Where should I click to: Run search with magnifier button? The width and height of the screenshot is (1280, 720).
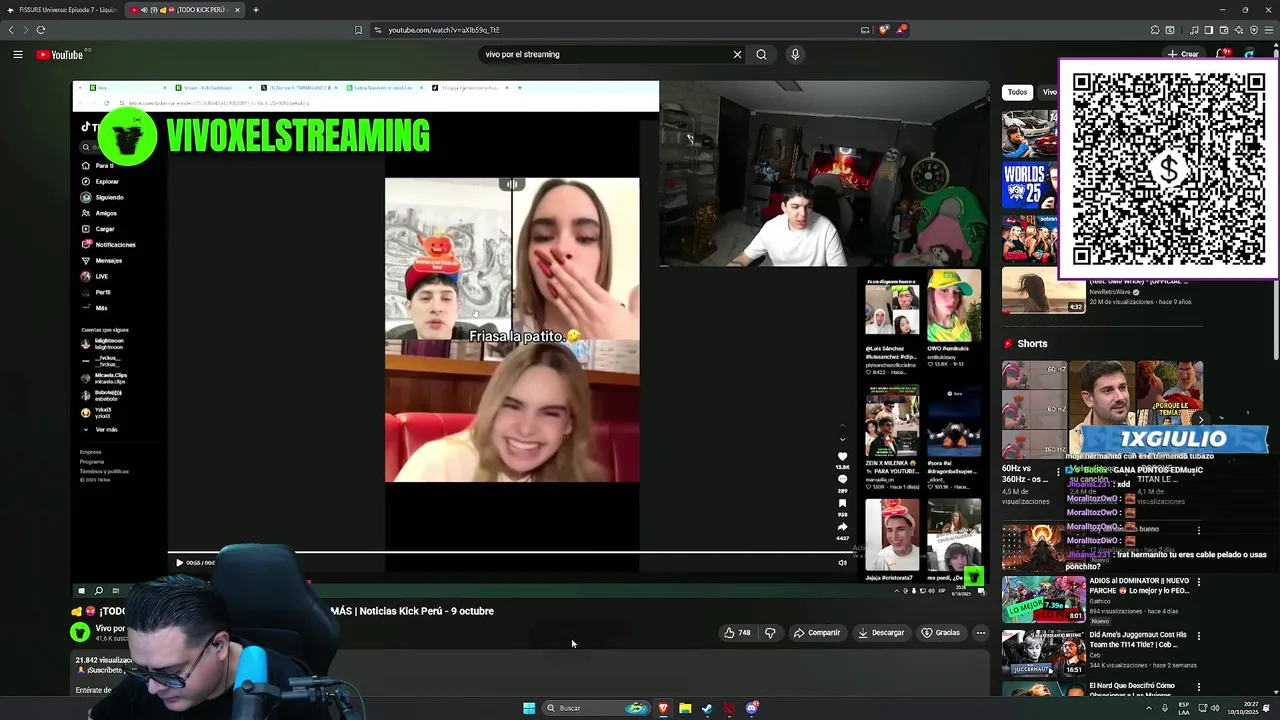[x=761, y=55]
